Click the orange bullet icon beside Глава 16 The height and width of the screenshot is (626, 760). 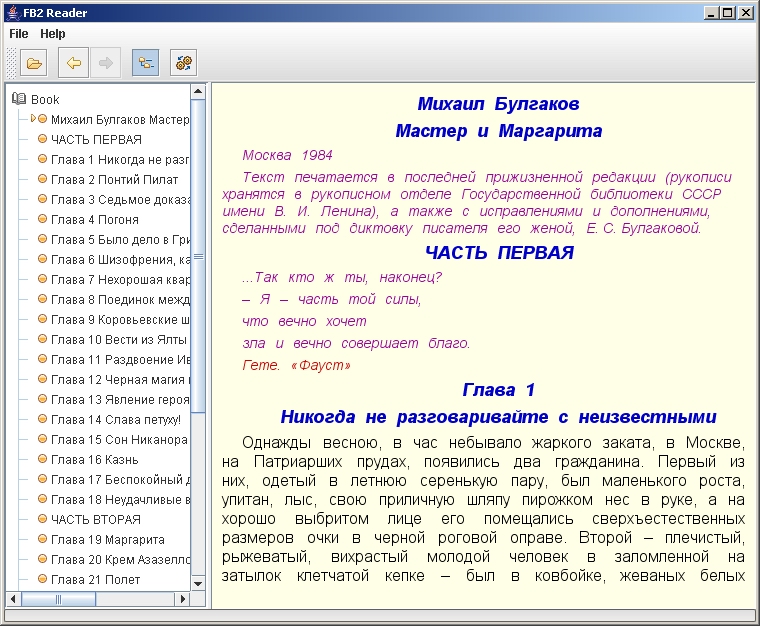pyautogui.click(x=42, y=459)
